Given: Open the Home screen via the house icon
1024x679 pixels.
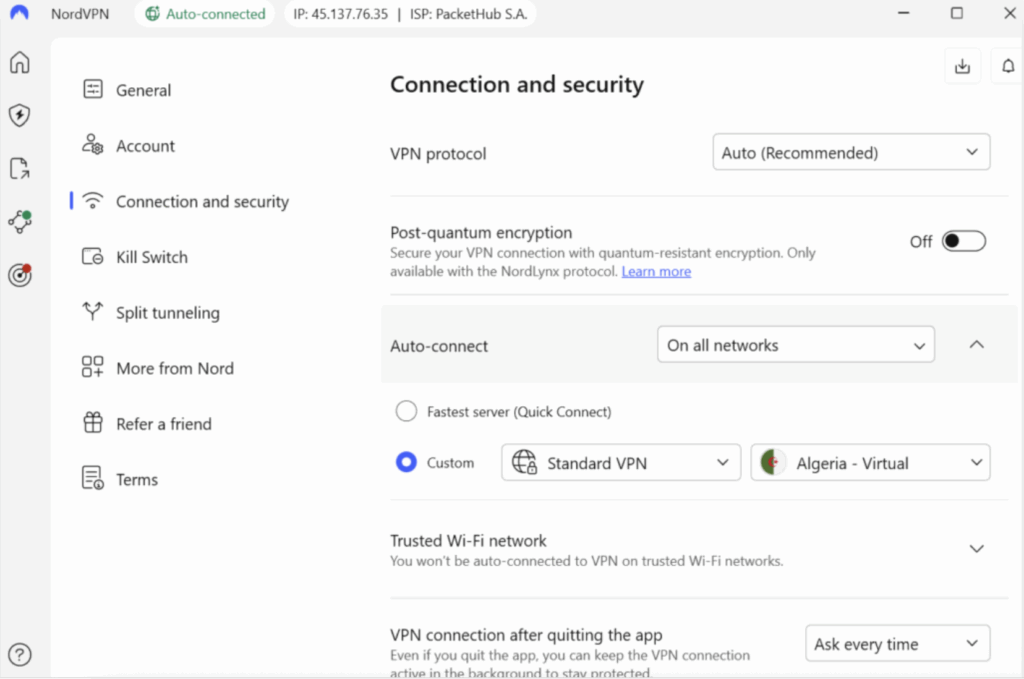Looking at the screenshot, I should pyautogui.click(x=19, y=62).
